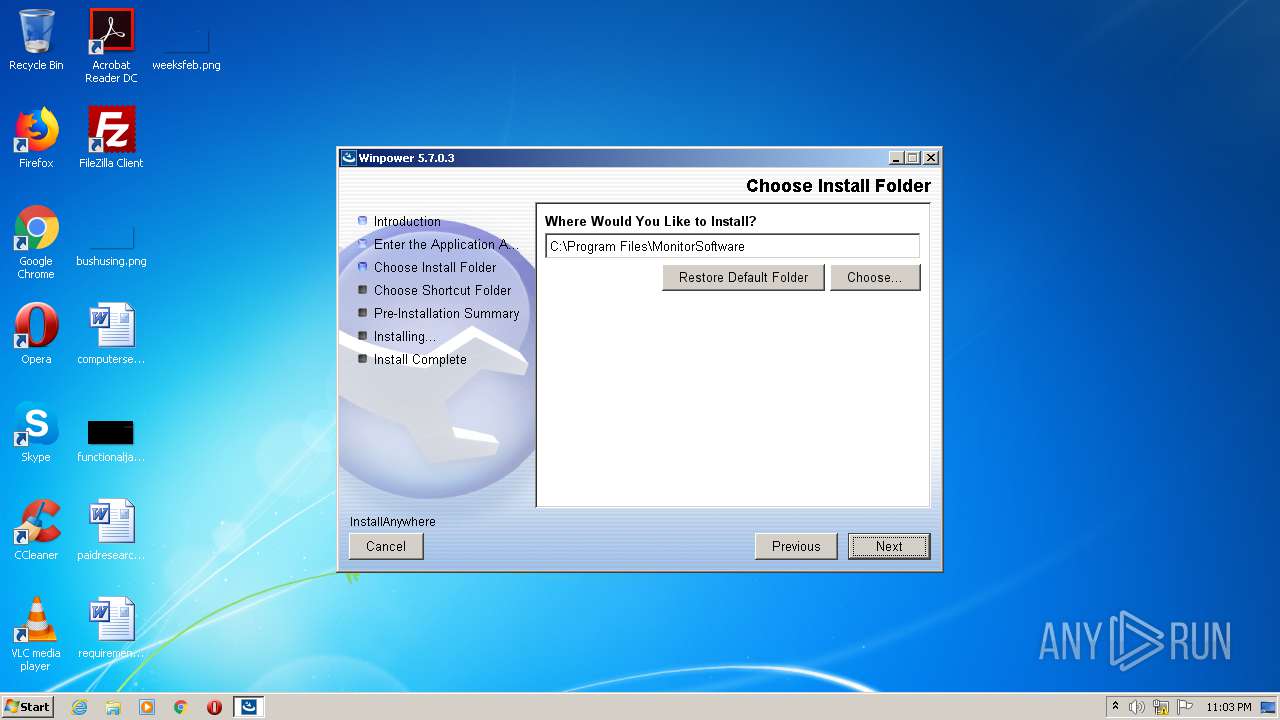The image size is (1280, 720).
Task: Maximize the Winpower installer window
Action: (912, 158)
